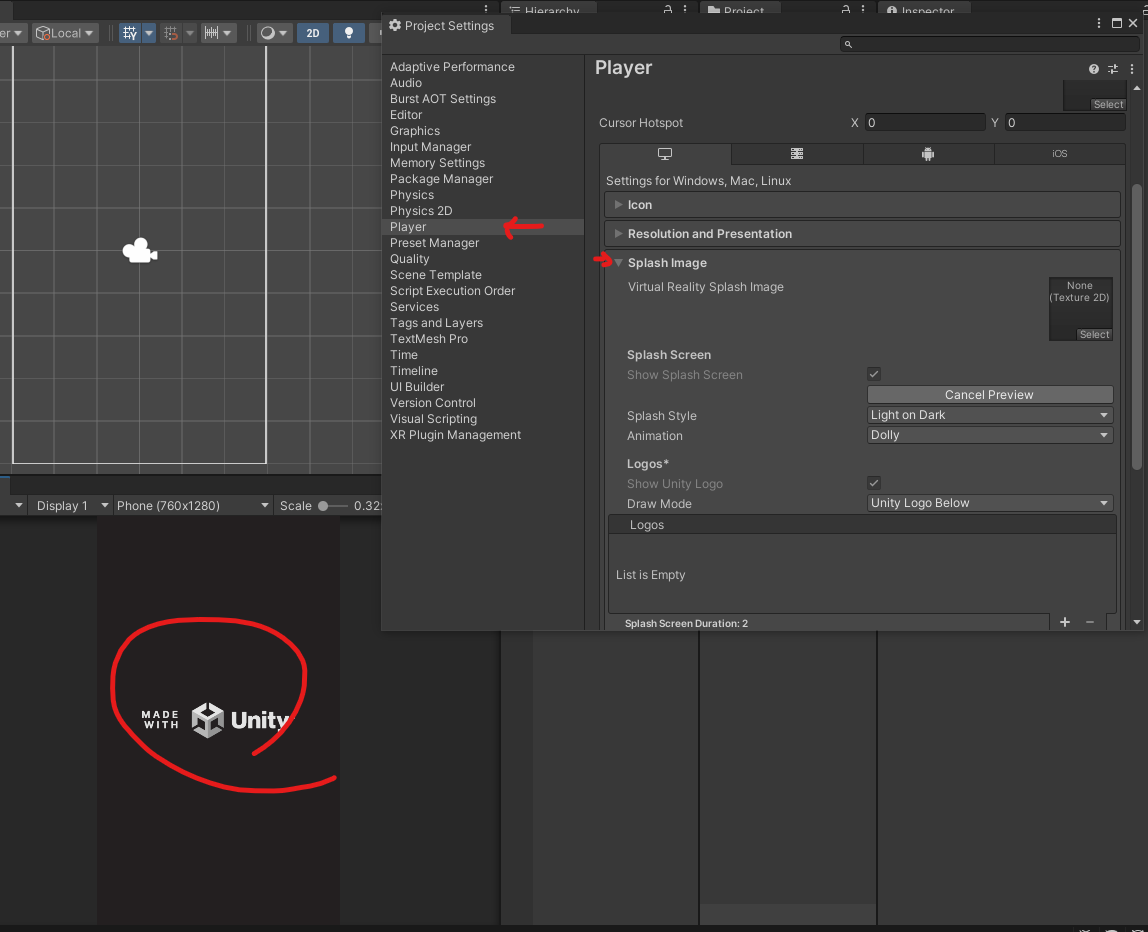Switch to Windows, Mac, Linux platform tab

tap(665, 154)
